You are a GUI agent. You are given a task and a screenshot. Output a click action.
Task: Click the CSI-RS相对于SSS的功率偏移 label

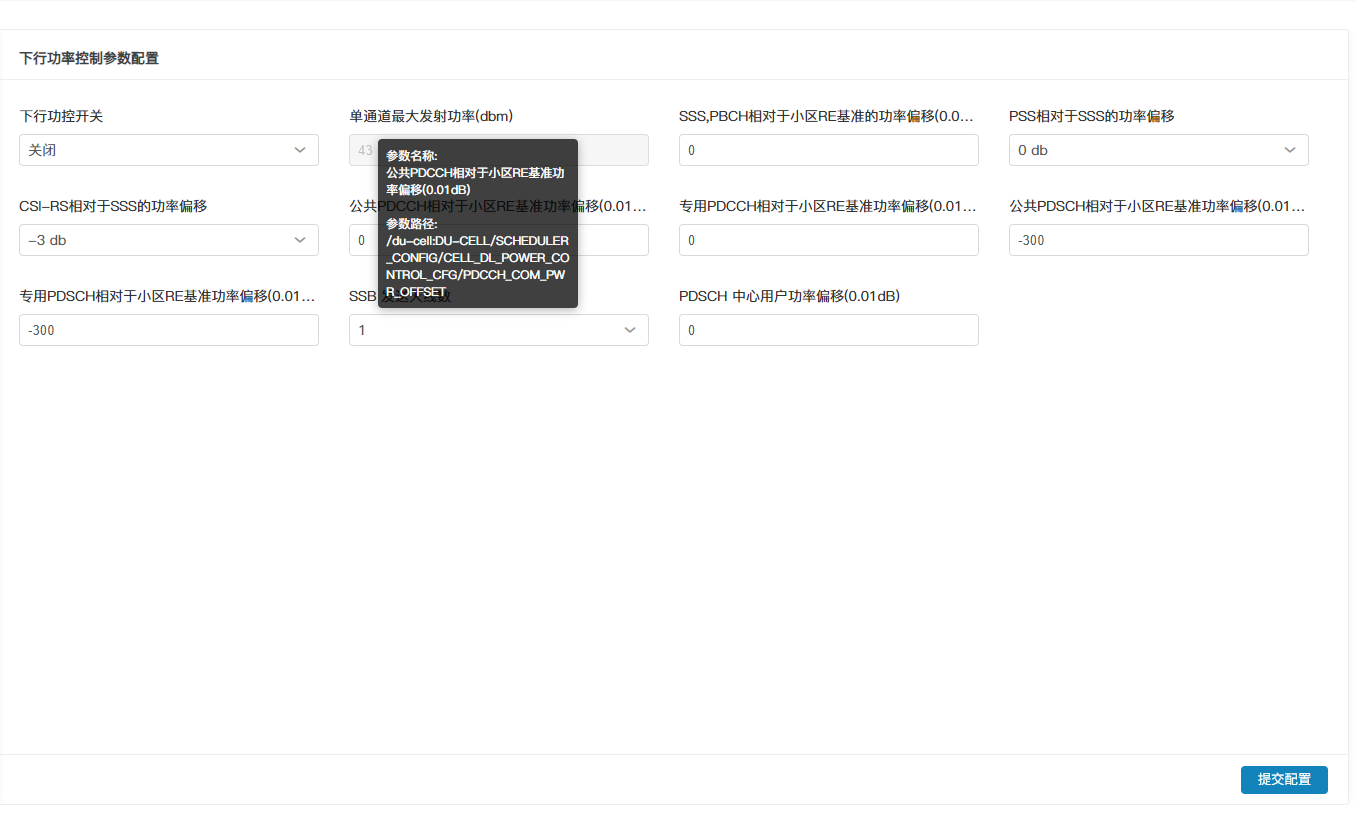(113, 206)
